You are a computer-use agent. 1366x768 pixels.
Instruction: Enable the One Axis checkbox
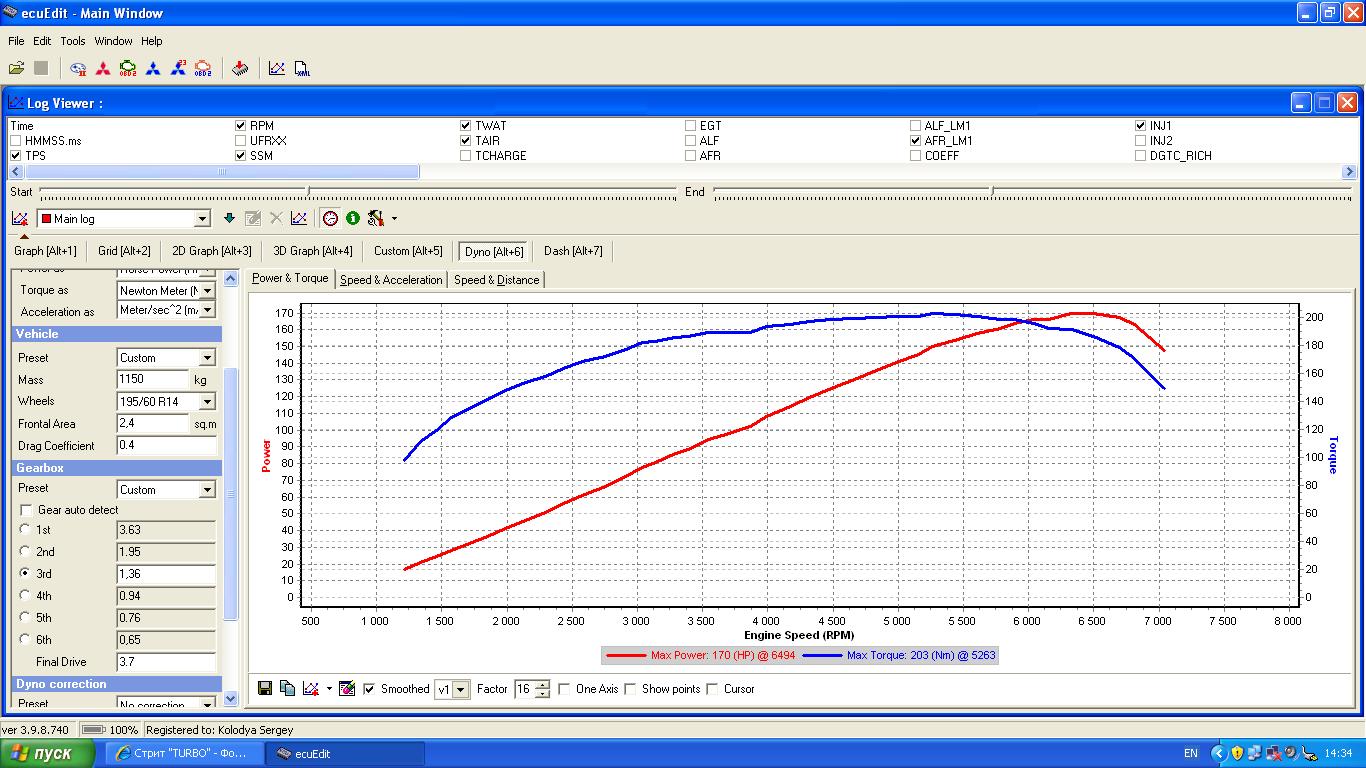pos(564,689)
